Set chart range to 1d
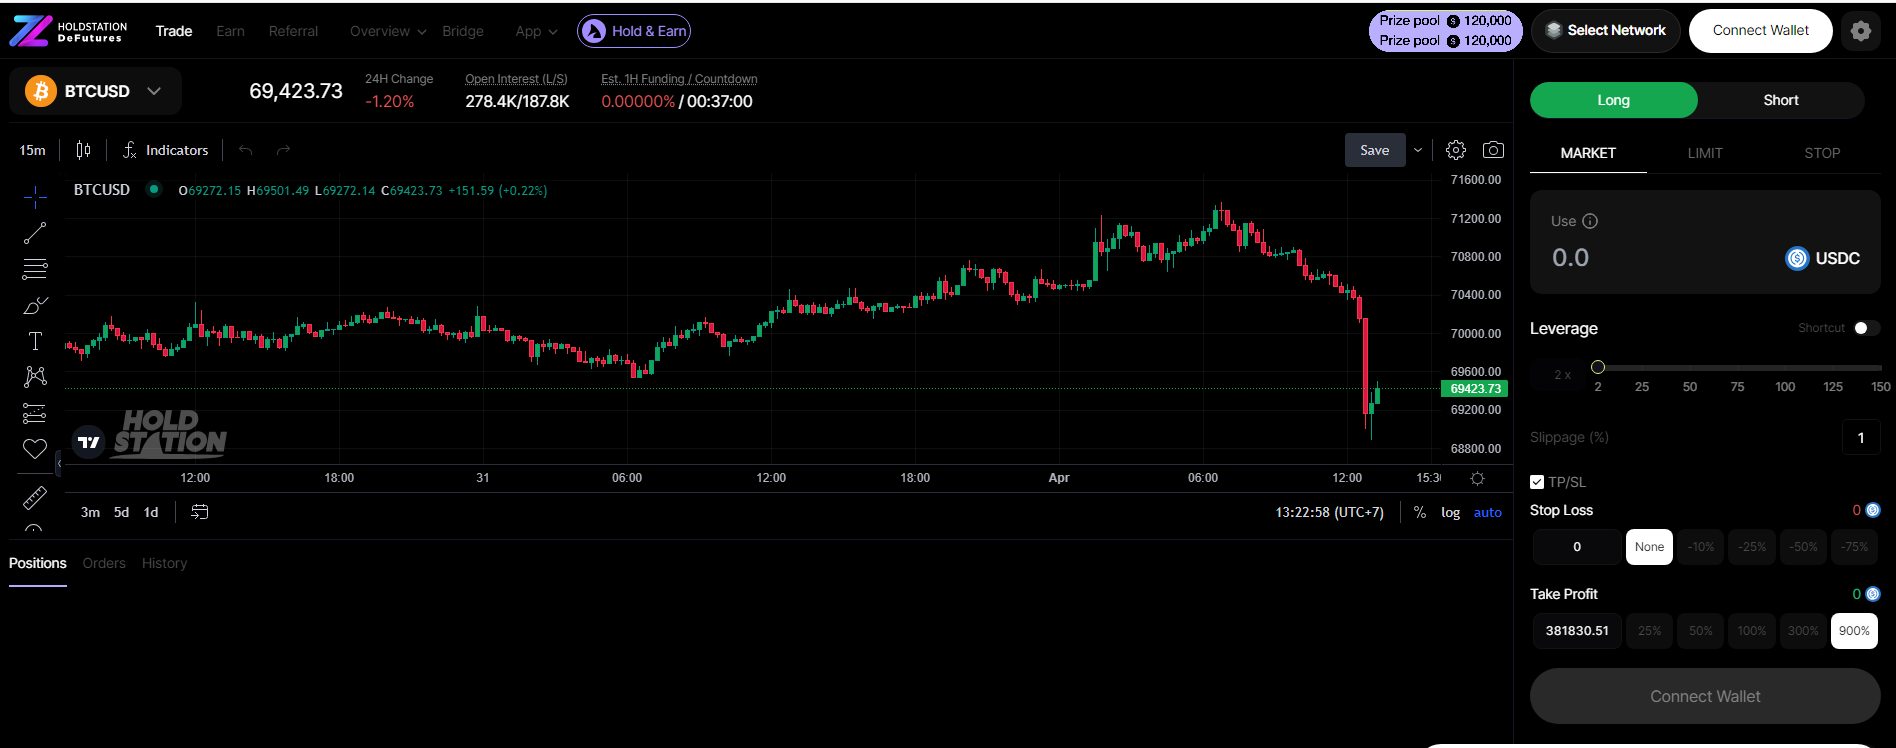This screenshot has width=1896, height=748. pos(151,512)
